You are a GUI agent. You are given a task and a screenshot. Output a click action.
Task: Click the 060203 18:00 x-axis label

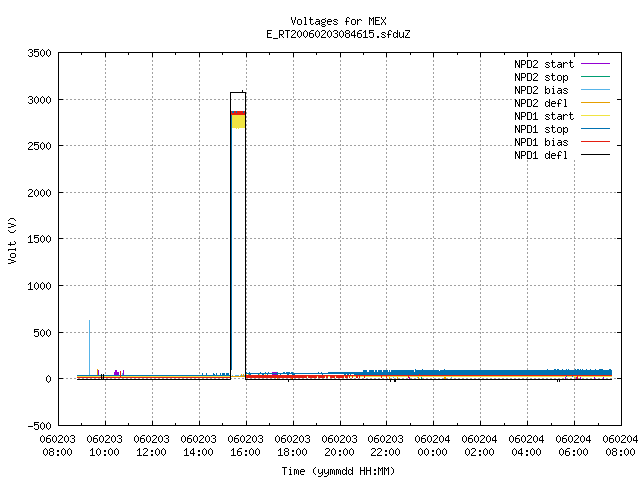[x=292, y=446]
